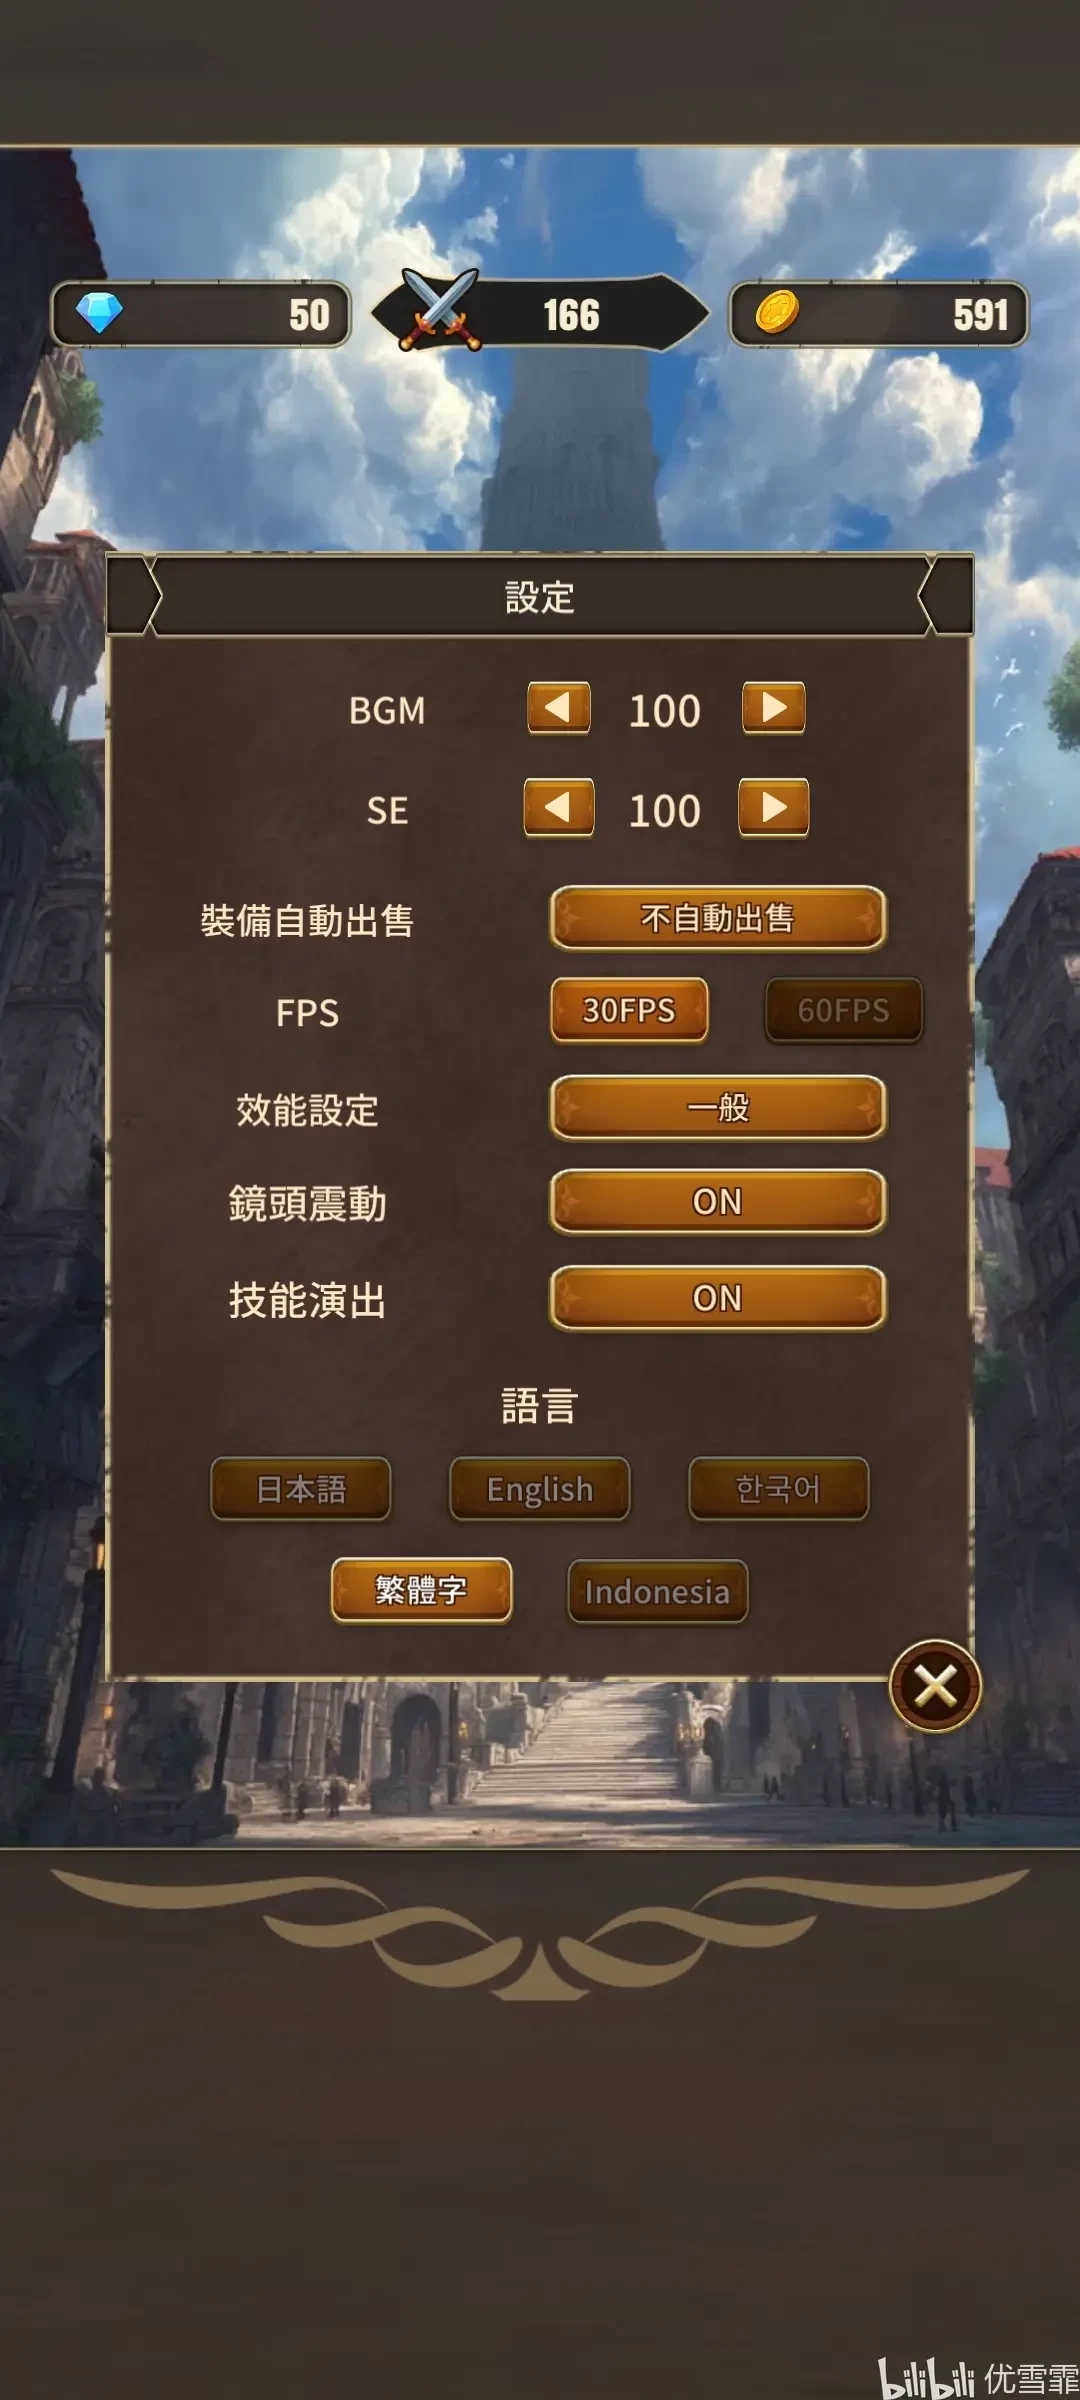Tap the gold coin currency icon

pos(776,312)
